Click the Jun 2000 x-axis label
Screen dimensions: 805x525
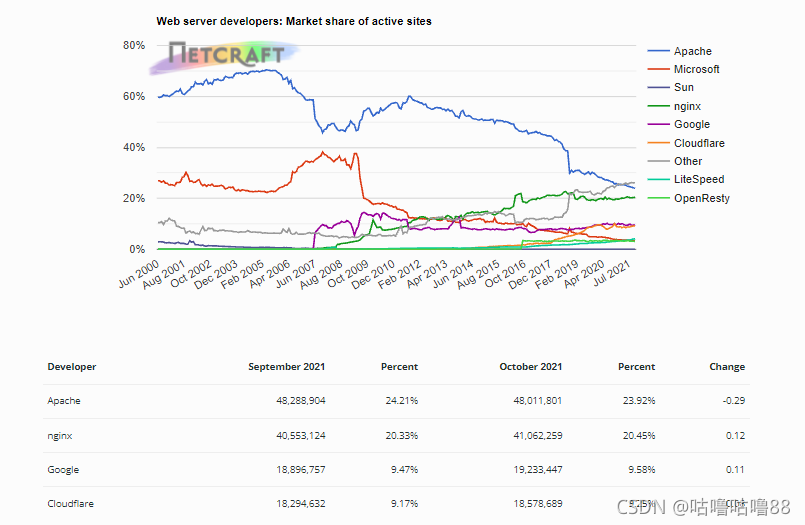(139, 275)
